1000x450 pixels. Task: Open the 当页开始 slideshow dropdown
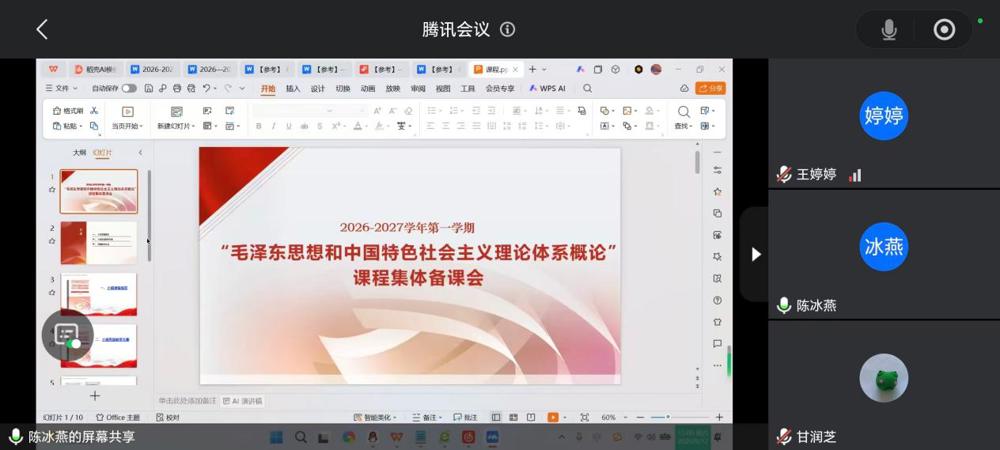click(128, 126)
